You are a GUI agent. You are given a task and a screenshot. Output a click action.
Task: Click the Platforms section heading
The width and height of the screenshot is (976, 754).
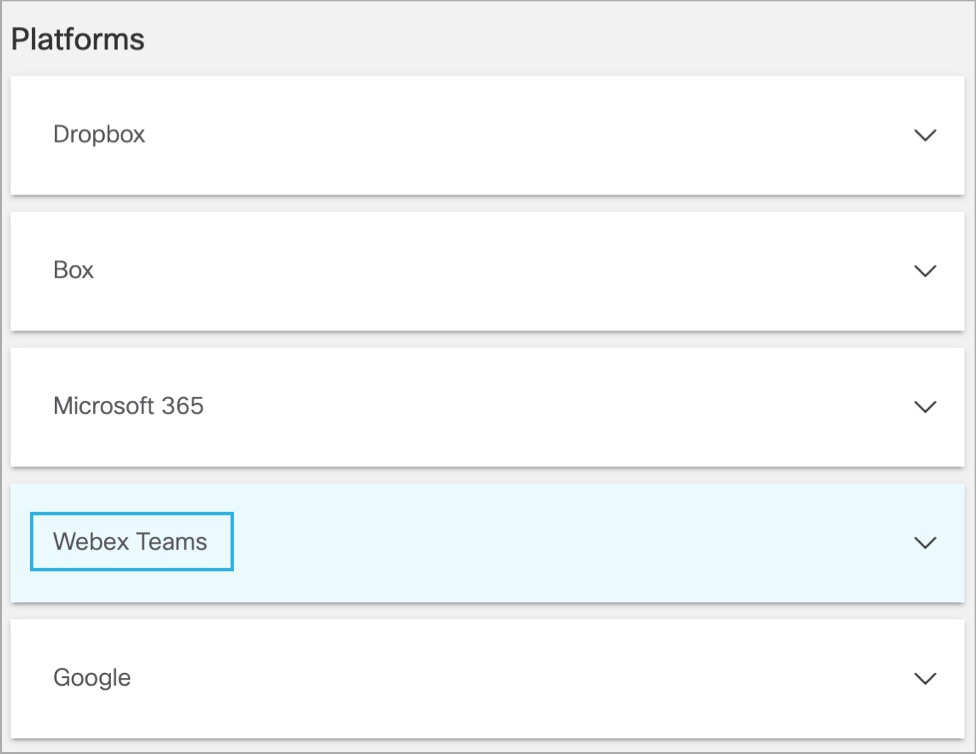(x=78, y=39)
